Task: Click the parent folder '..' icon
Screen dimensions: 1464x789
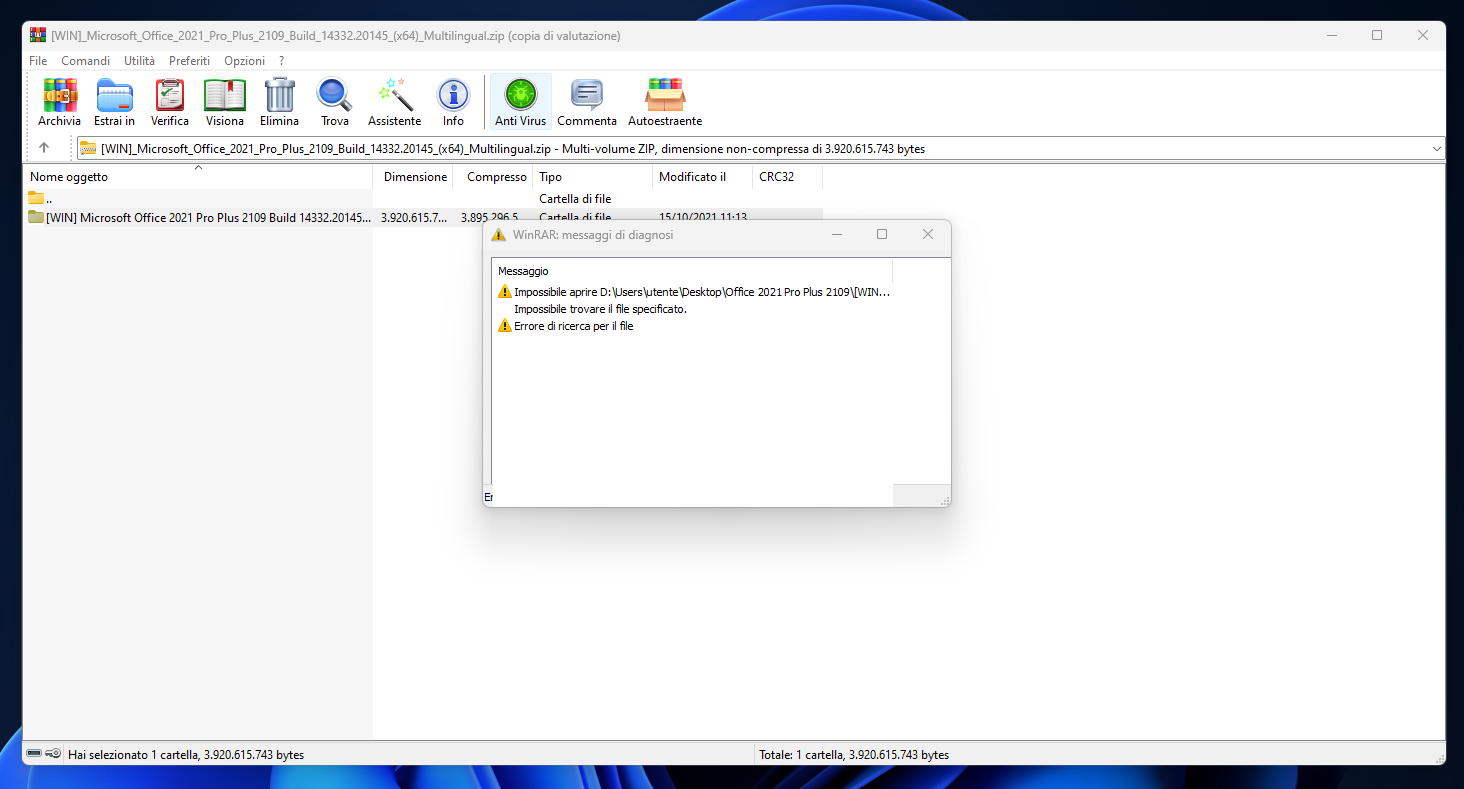Action: coord(36,198)
